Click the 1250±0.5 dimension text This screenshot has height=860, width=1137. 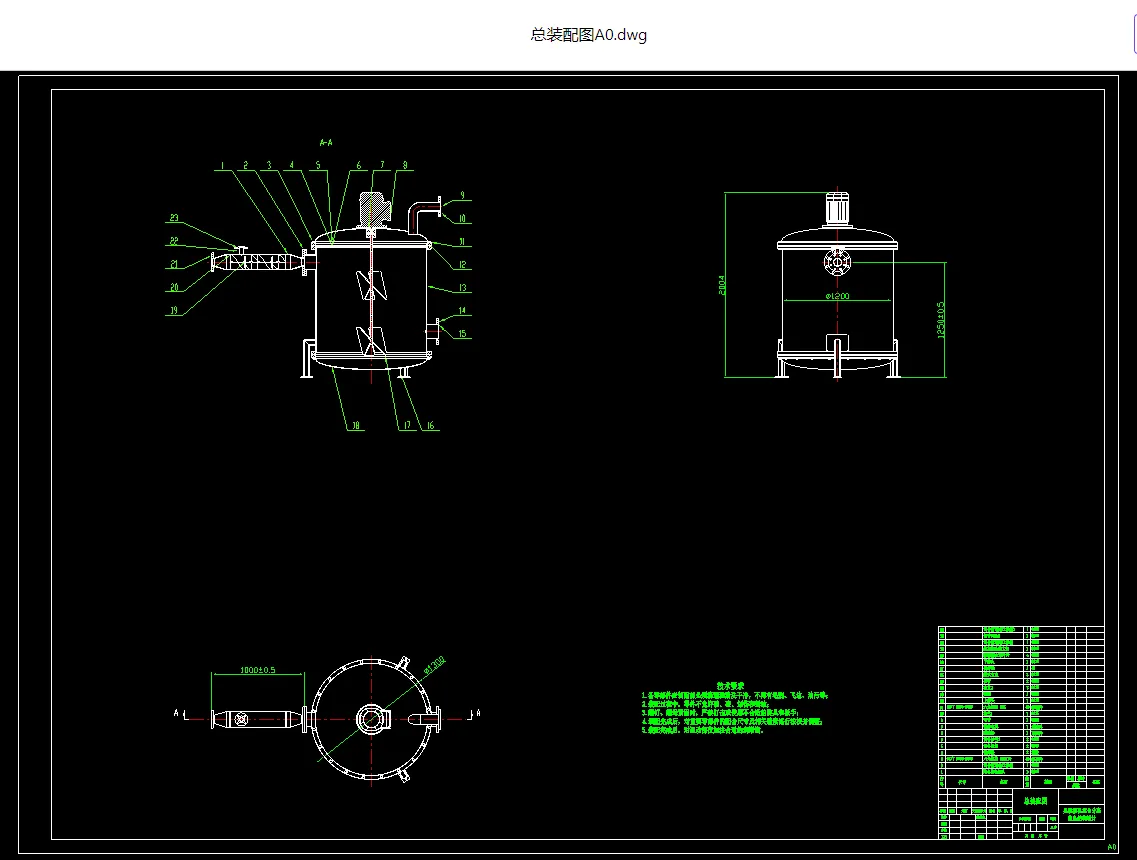click(x=941, y=320)
